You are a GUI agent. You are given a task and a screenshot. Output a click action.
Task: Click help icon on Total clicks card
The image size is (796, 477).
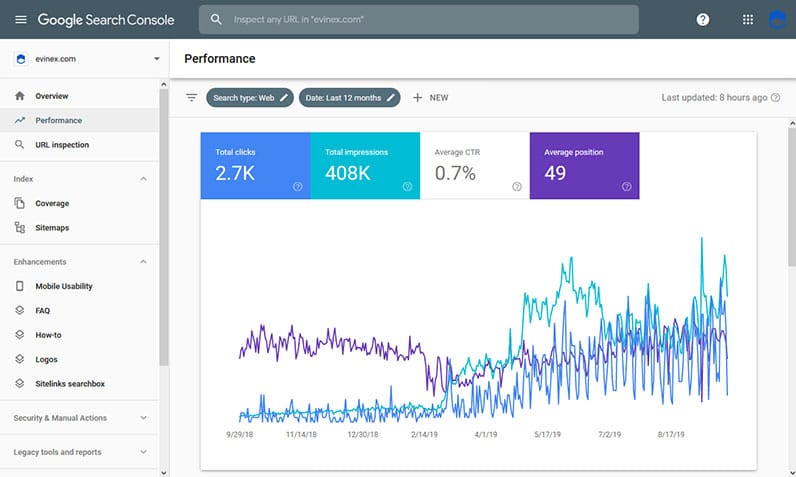pyautogui.click(x=297, y=187)
